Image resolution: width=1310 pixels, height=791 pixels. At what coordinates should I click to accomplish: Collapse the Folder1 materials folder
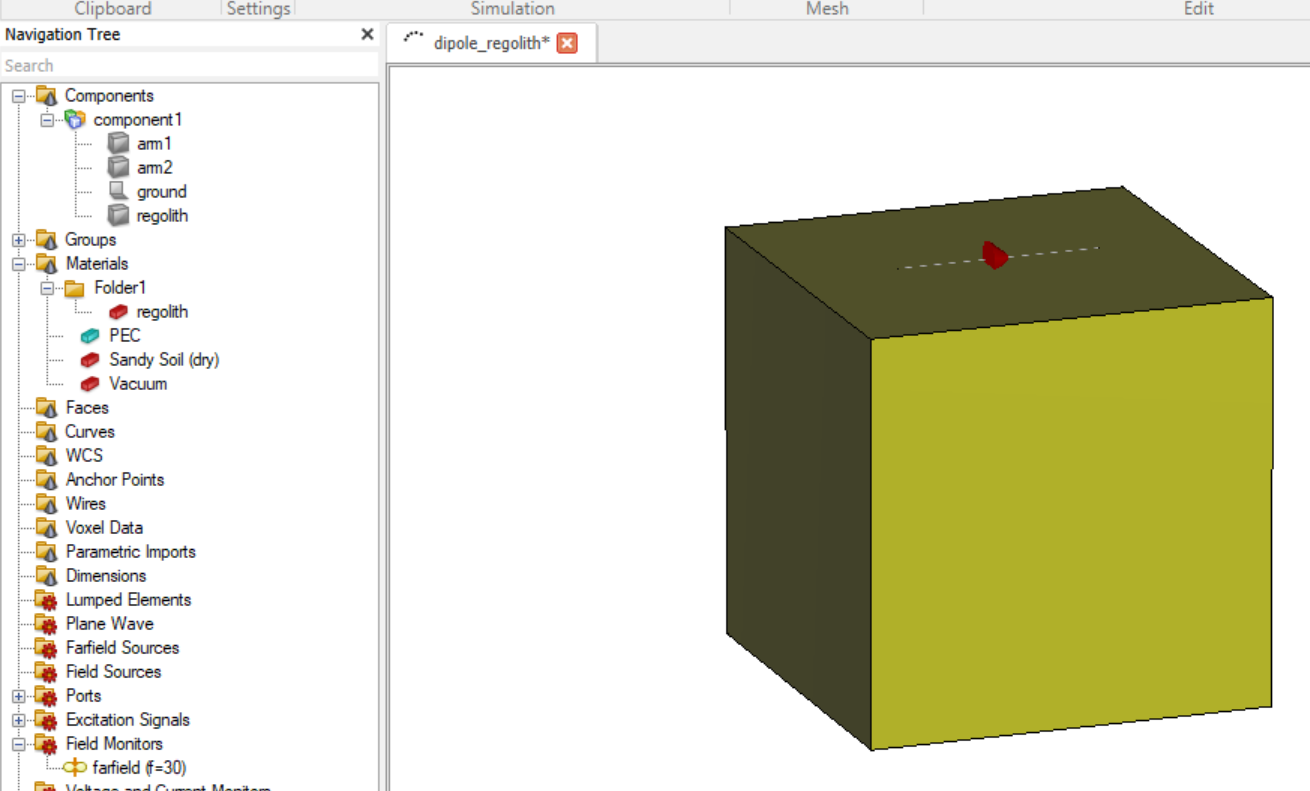[x=47, y=288]
